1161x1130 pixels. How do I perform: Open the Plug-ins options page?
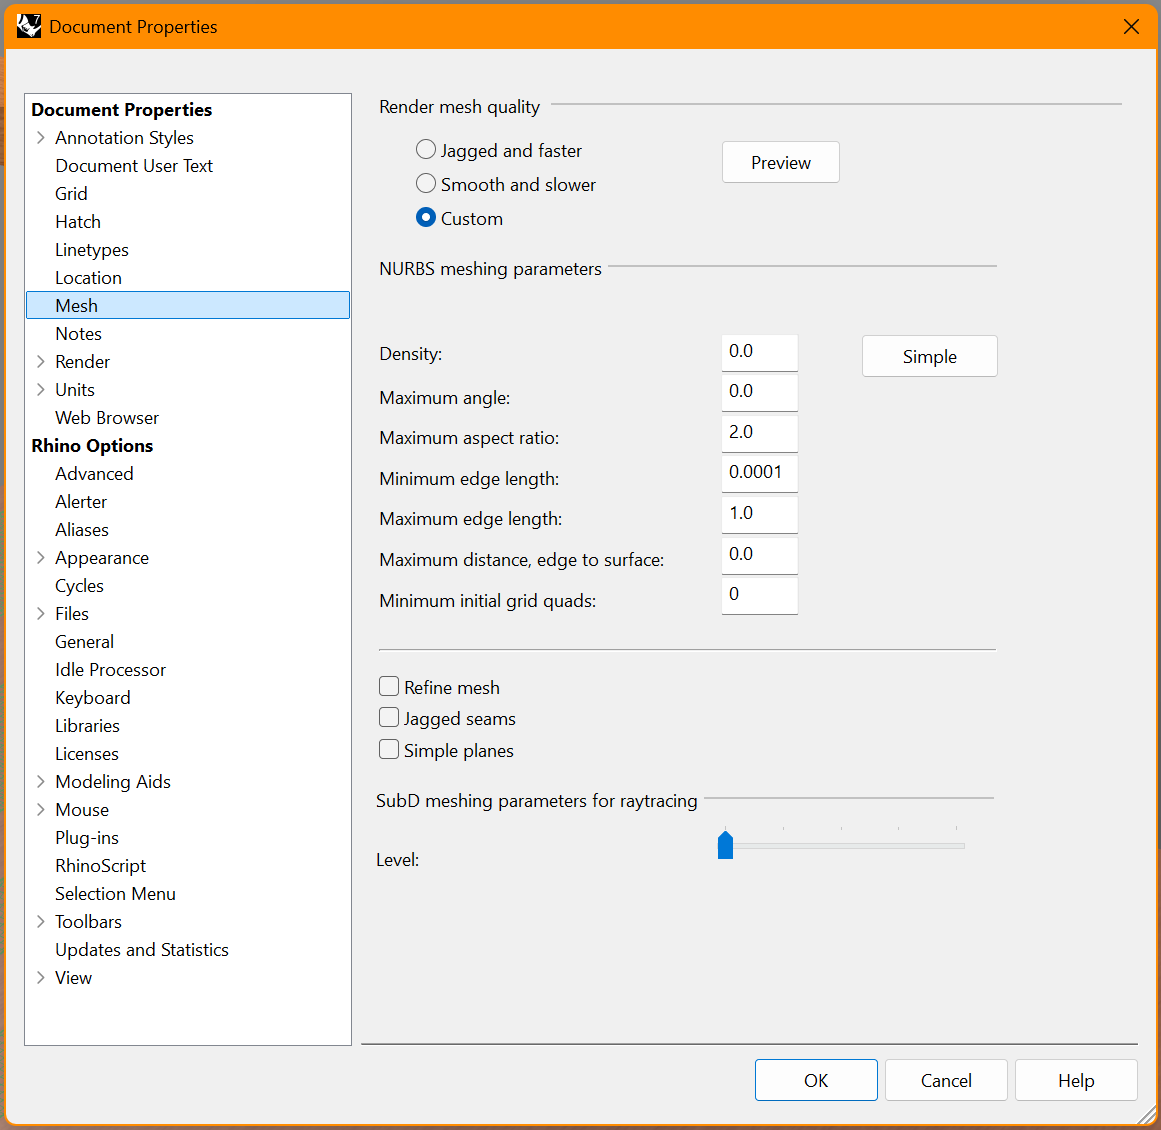pos(87,838)
